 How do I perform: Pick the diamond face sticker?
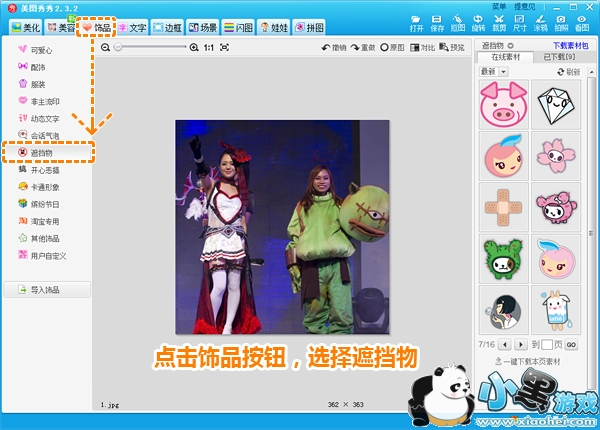click(x=556, y=104)
